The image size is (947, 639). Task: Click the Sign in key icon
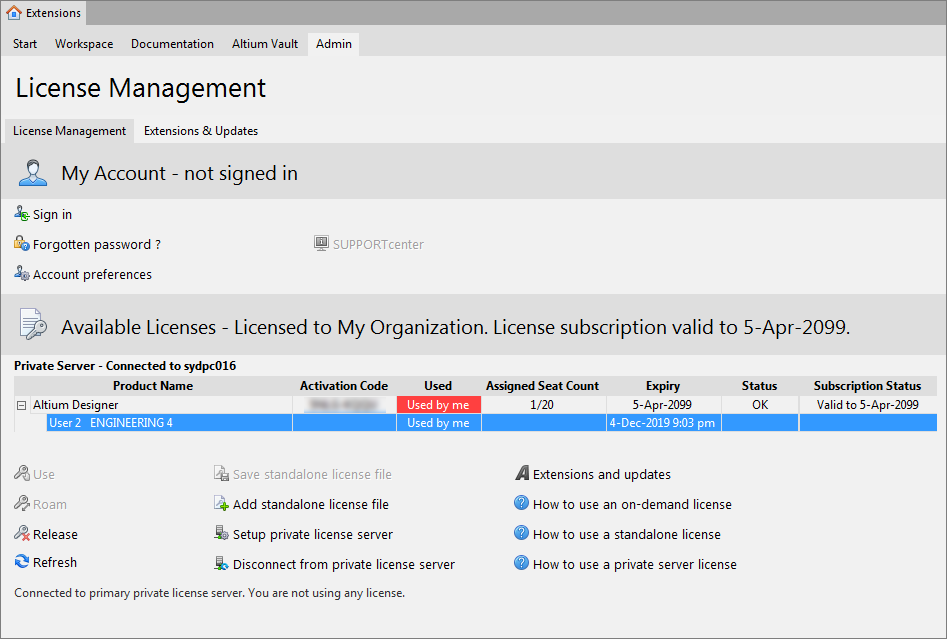pyautogui.click(x=22, y=214)
